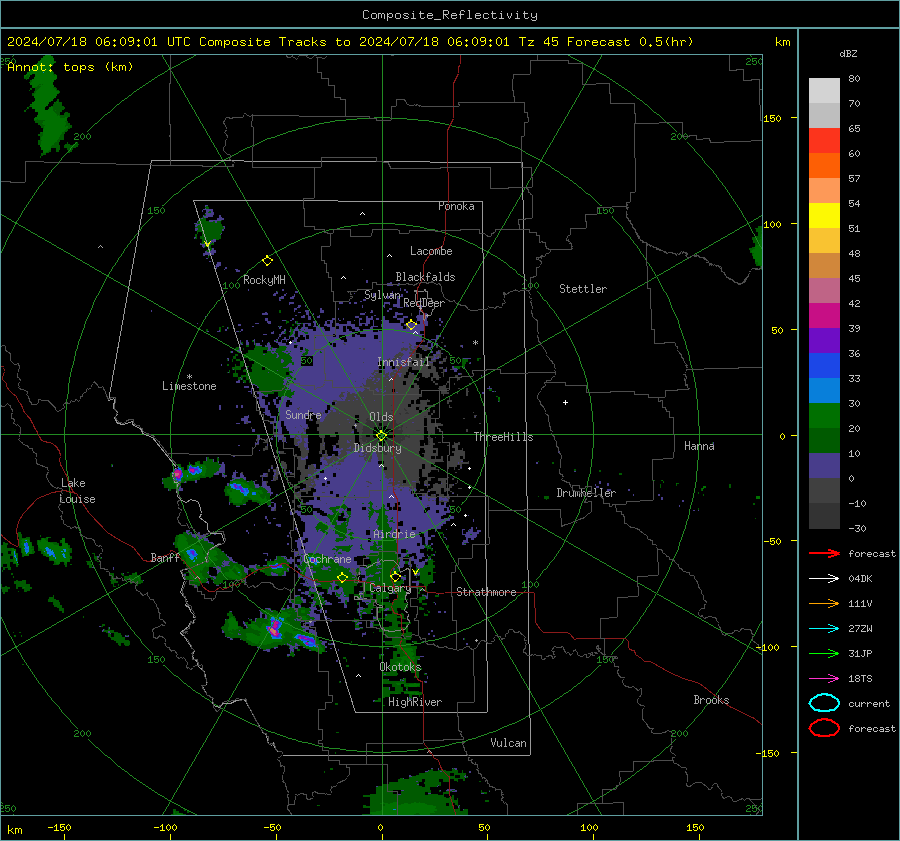
Task: Click the Lacombe town label
Action: (431, 251)
